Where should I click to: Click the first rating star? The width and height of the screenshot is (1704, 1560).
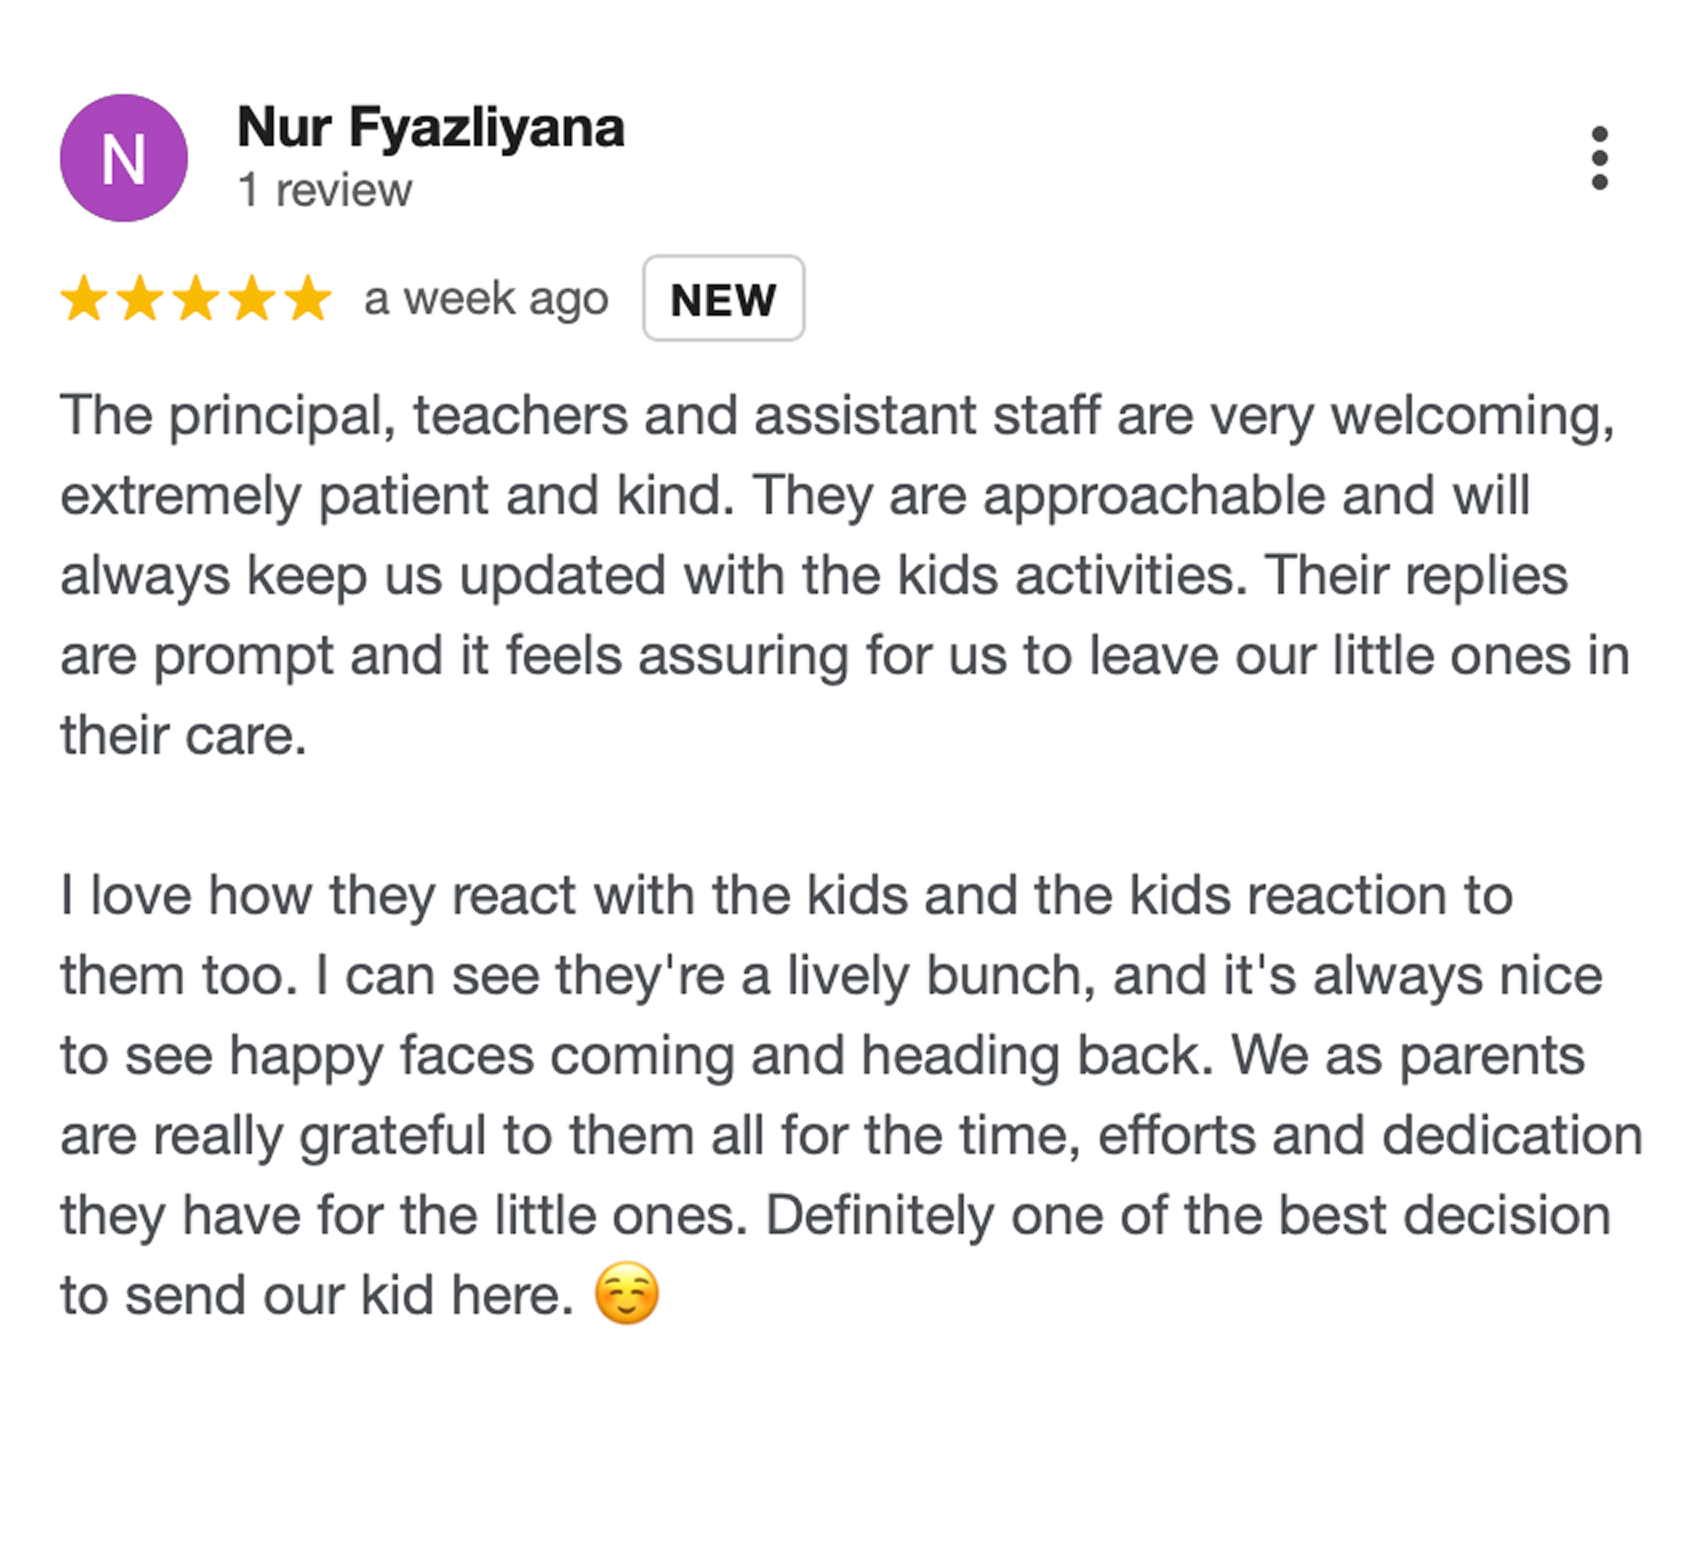(x=84, y=299)
